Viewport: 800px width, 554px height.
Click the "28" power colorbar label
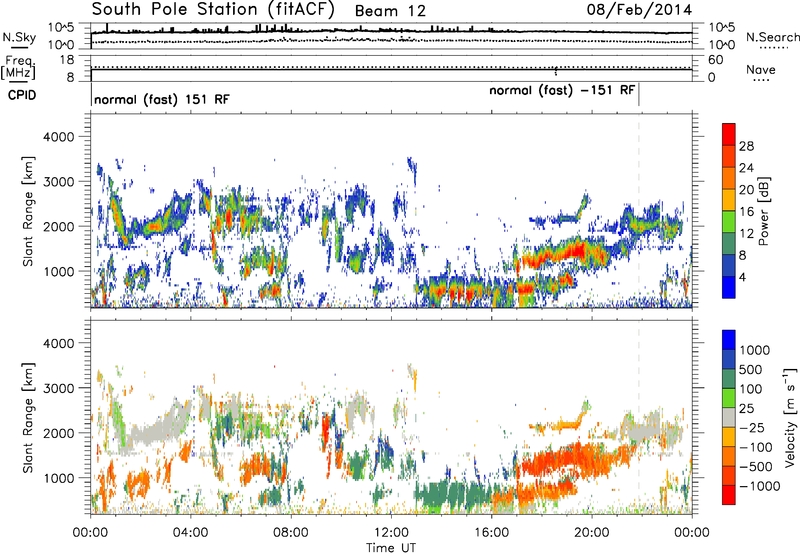[x=746, y=146]
